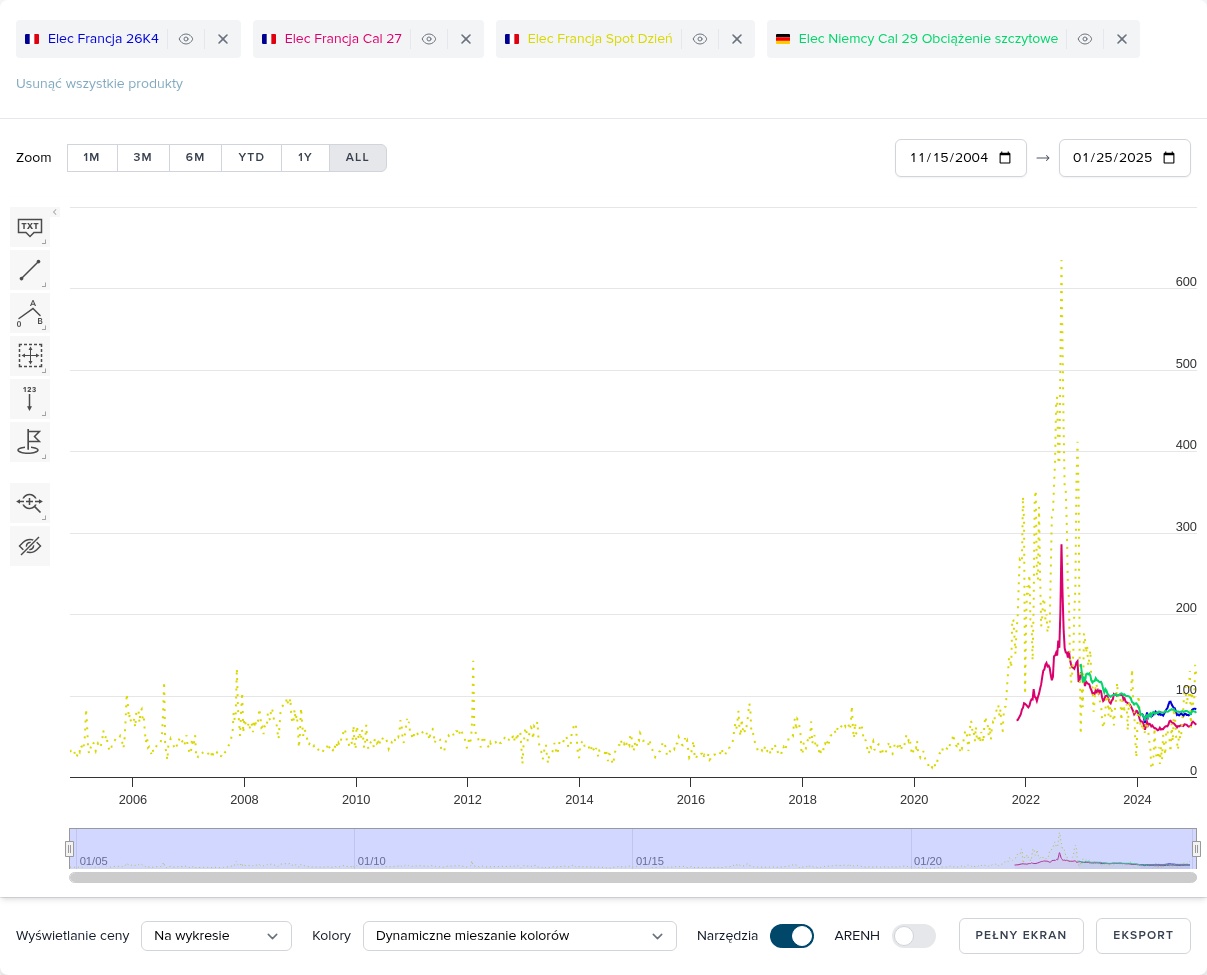Remove Elec Francja Cal 27 product

tap(466, 39)
